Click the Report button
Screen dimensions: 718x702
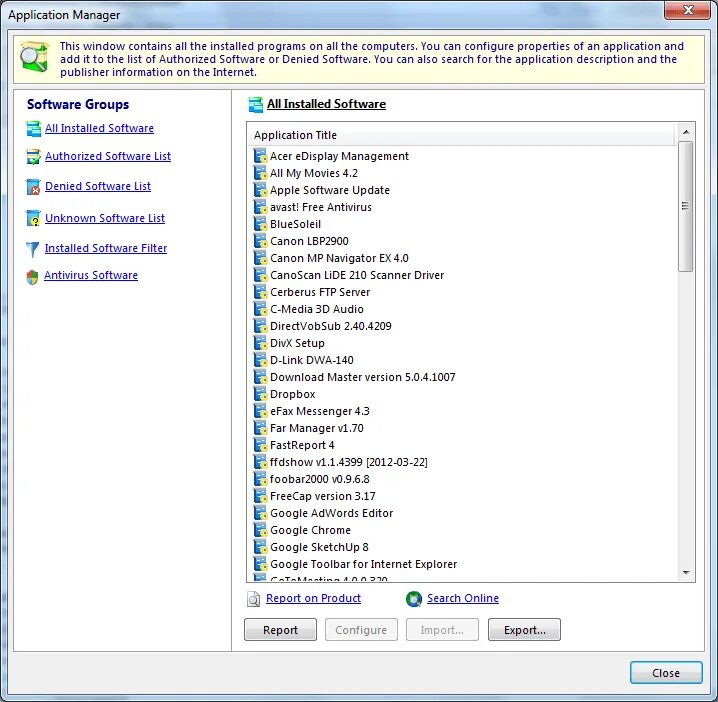click(x=280, y=630)
